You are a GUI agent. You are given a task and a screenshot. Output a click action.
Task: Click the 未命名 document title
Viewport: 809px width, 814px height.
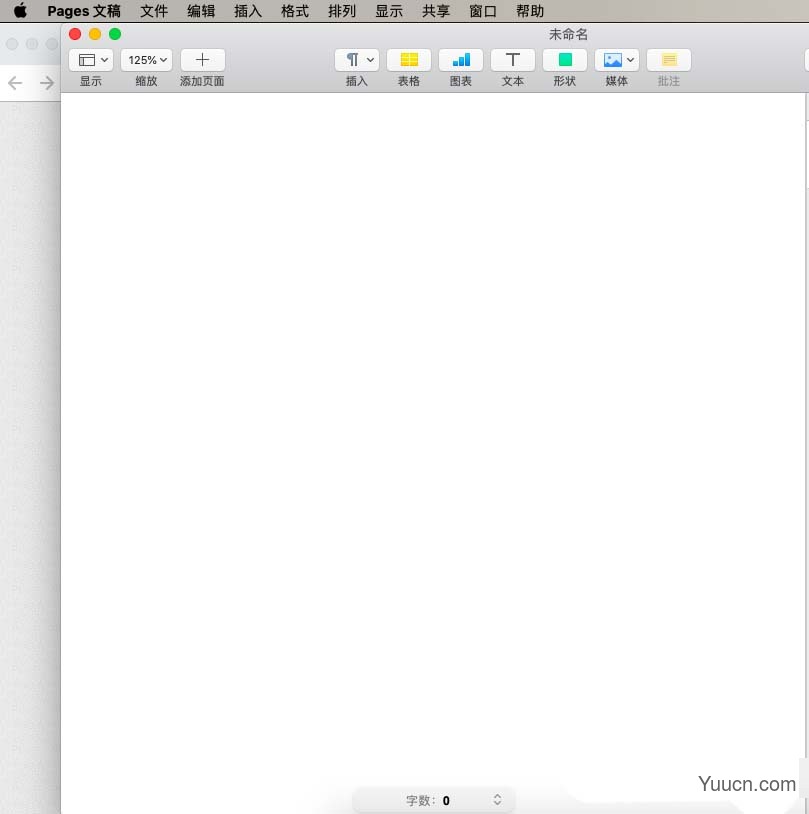568,34
